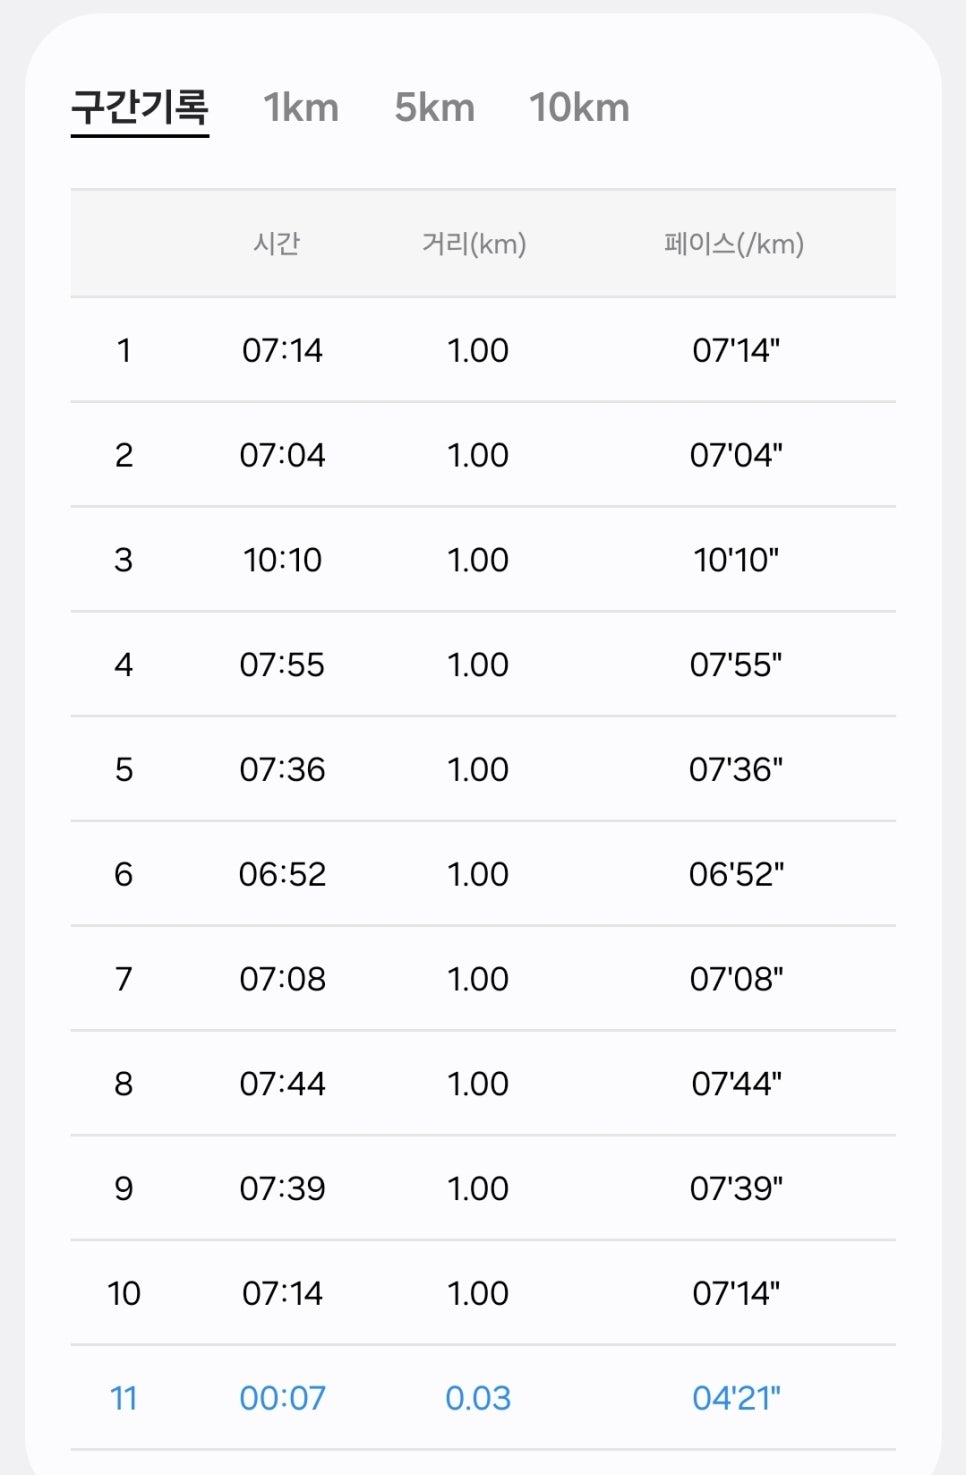The width and height of the screenshot is (966, 1475).
Task: Open the 5km tab
Action: 434,108
